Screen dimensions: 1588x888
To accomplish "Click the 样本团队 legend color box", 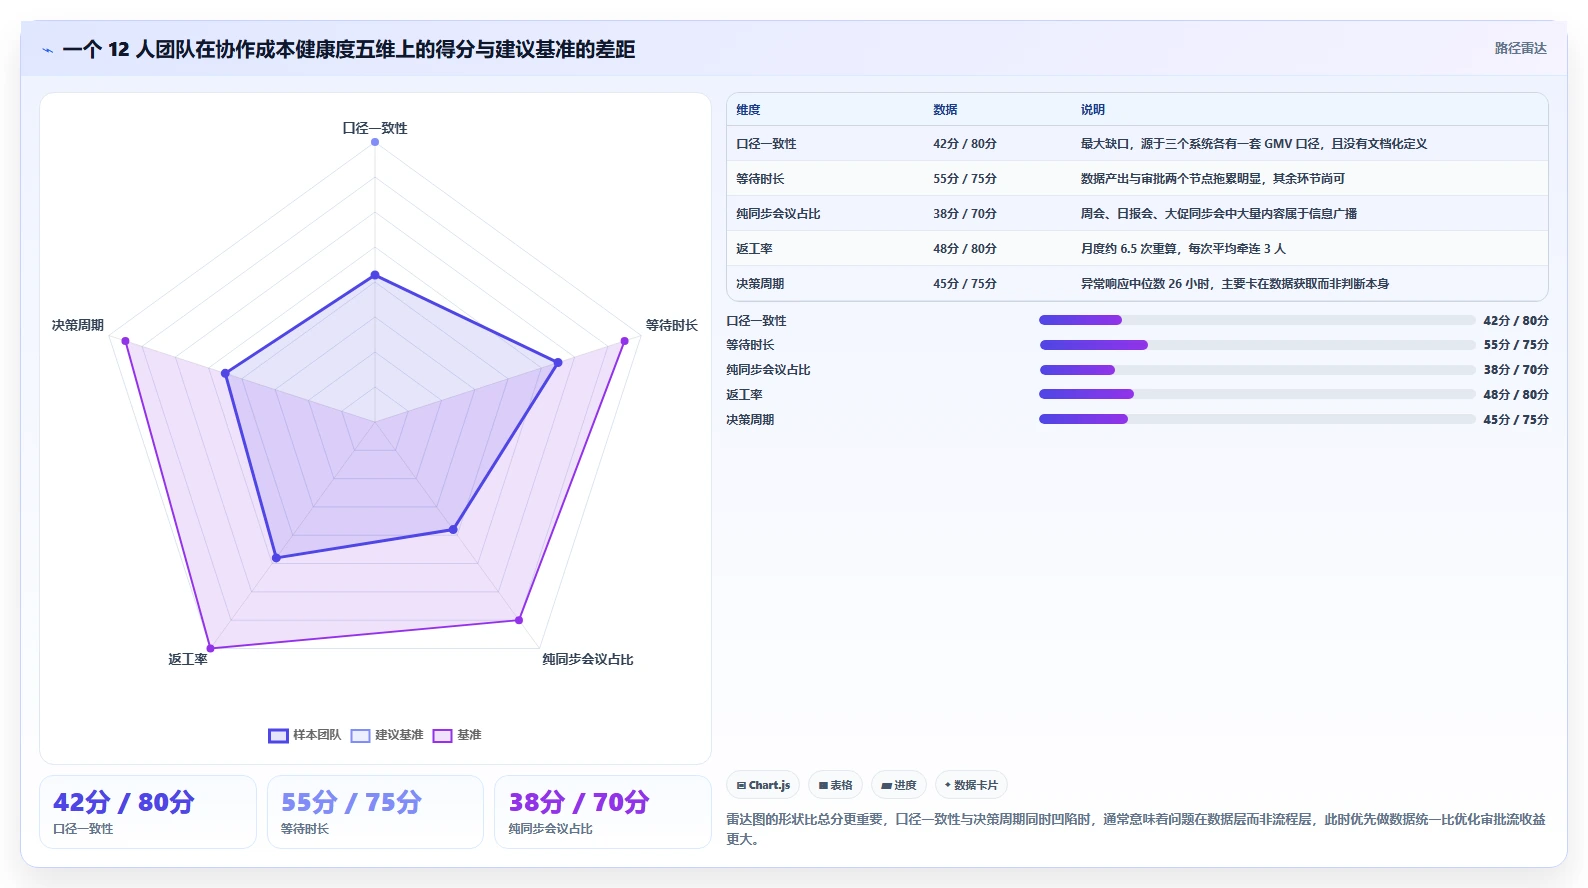I will (x=278, y=736).
